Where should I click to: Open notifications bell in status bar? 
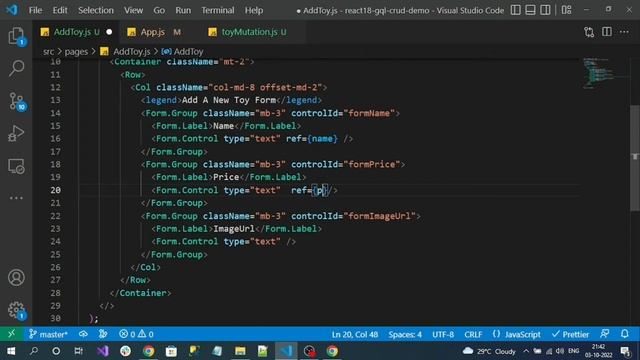pyautogui.click(x=624, y=334)
